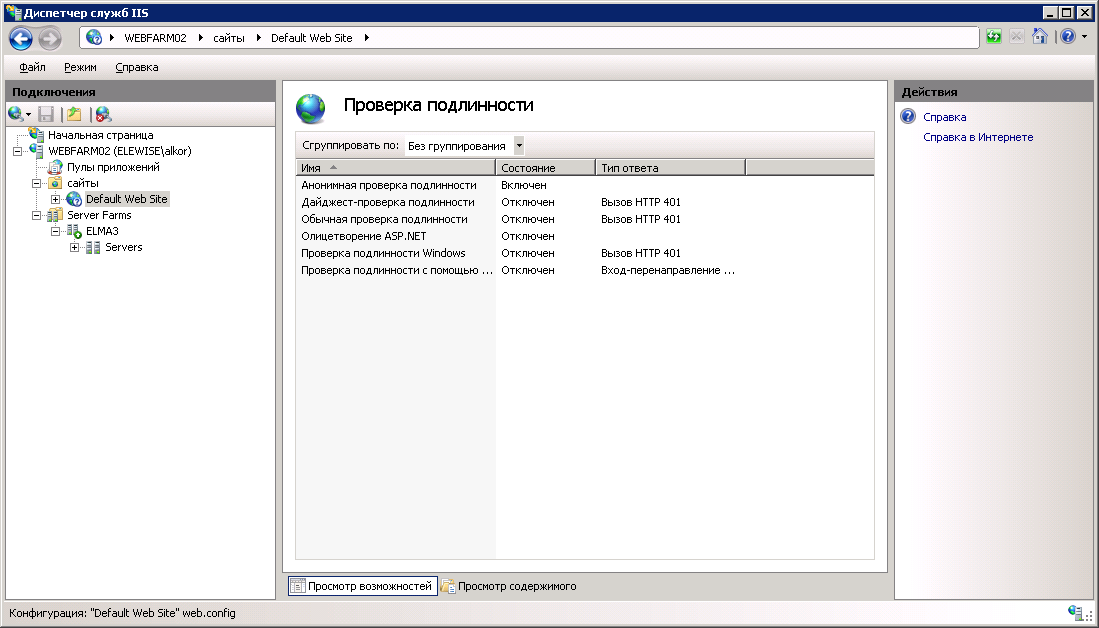This screenshot has height=628, width=1099.
Task: Click the create connection globe icon
Action: point(16,114)
